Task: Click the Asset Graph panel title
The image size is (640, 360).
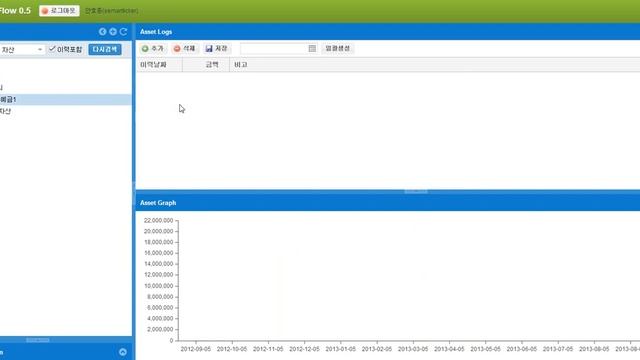Action: tap(158, 203)
